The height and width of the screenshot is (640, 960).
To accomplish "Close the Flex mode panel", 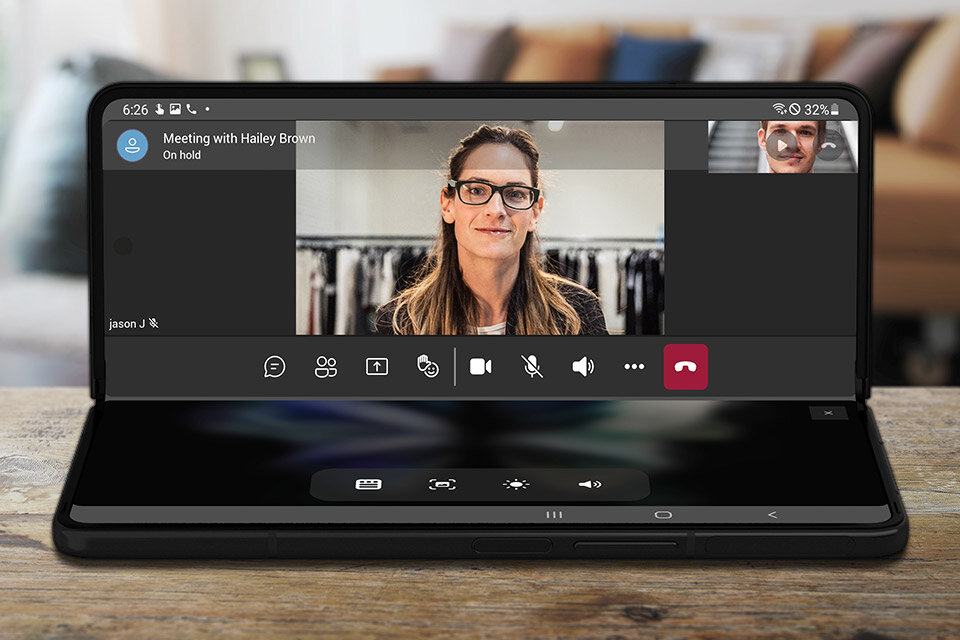I will point(828,412).
